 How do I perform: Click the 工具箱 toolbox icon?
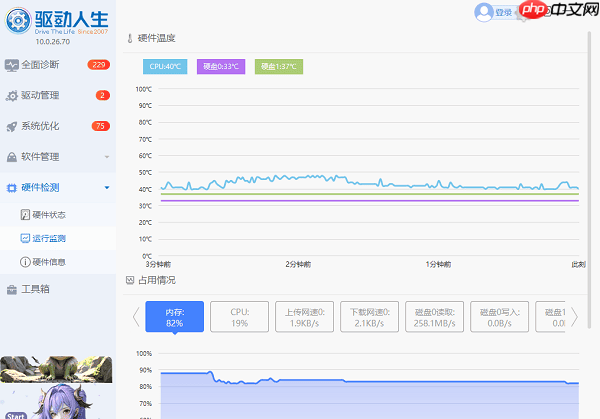12,290
